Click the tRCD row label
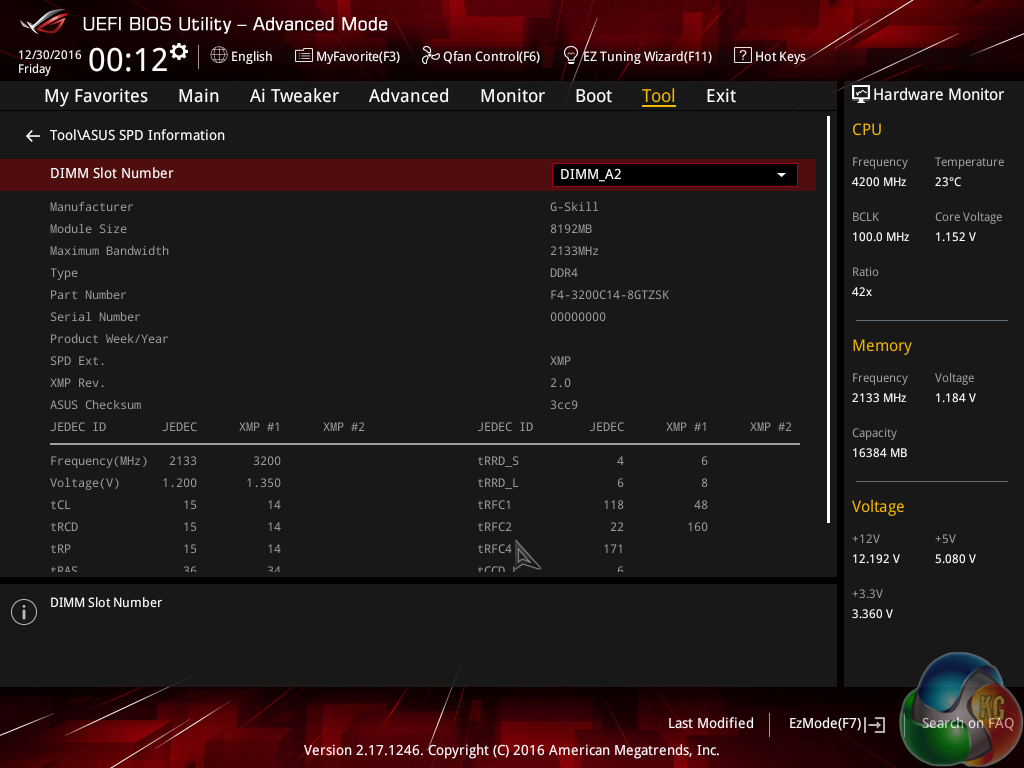Viewport: 1024px width, 768px height. coord(64,527)
